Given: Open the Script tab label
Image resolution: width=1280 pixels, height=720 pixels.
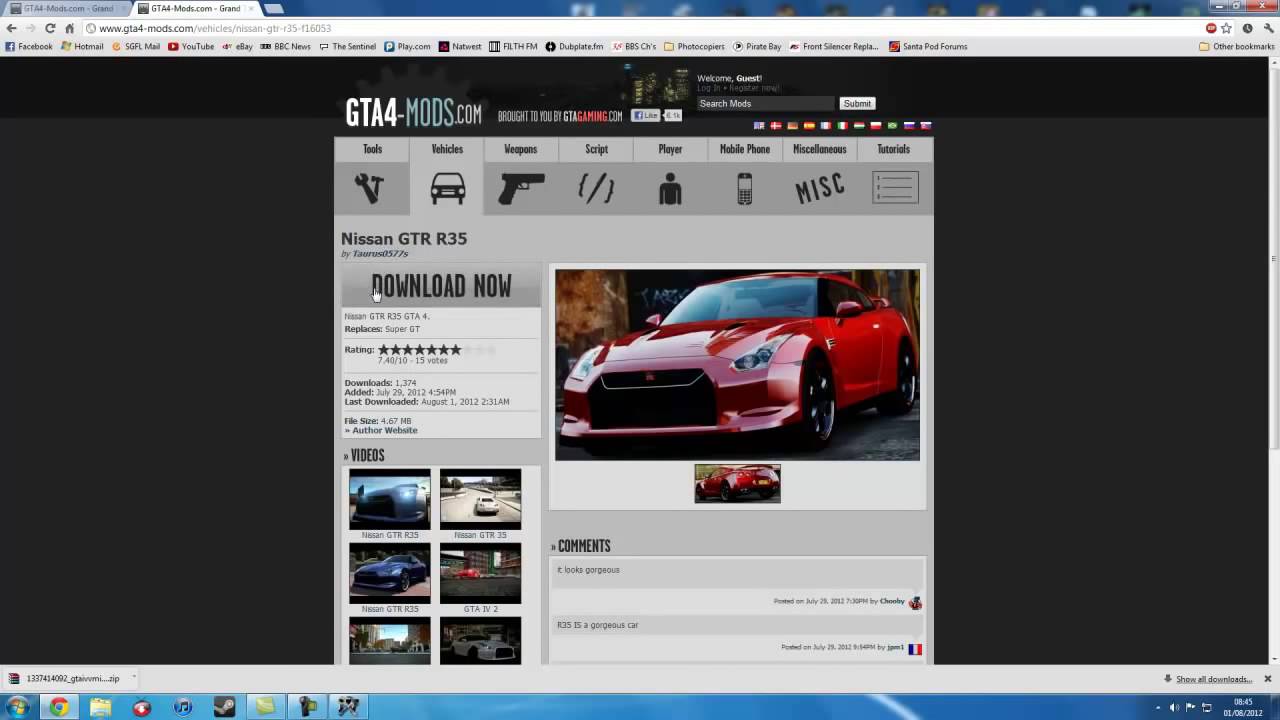Looking at the screenshot, I should (596, 149).
